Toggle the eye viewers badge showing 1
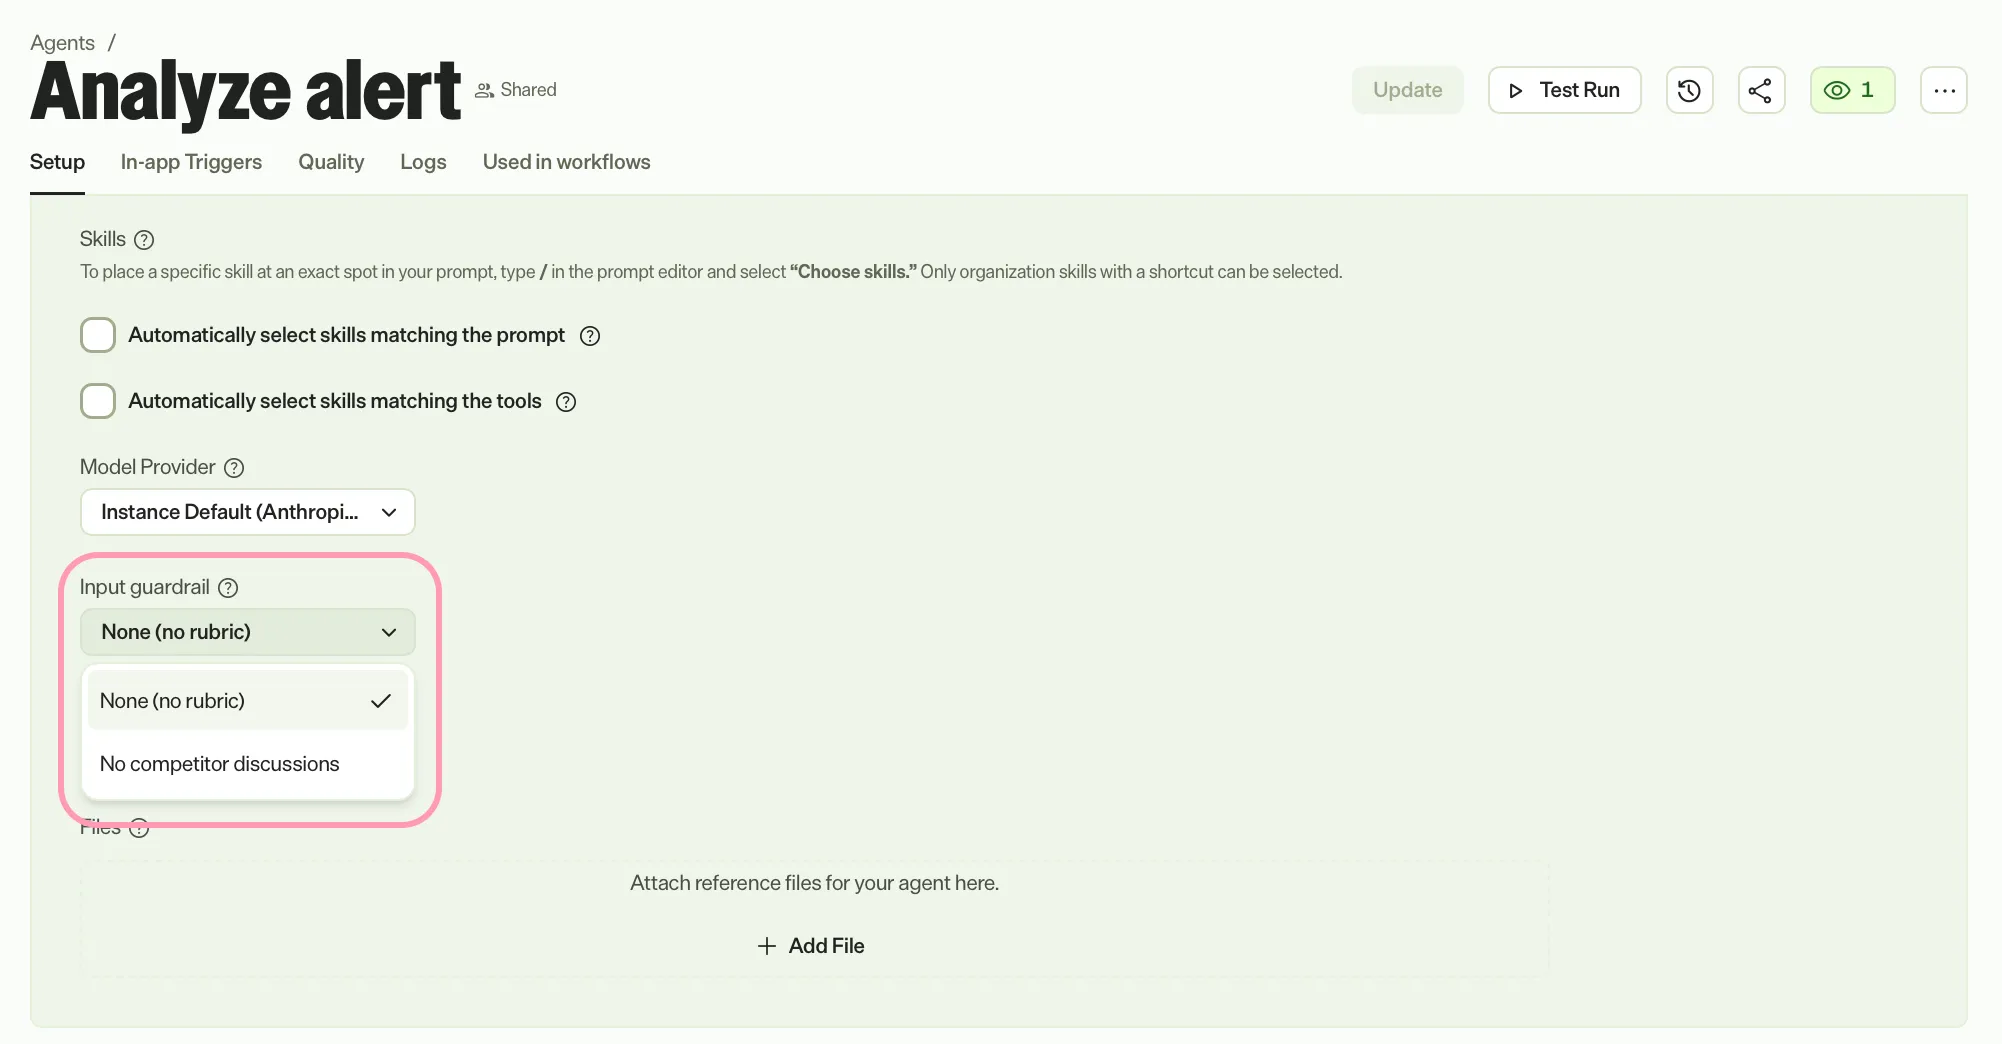Screen dimensions: 2002x1044 [1852, 90]
